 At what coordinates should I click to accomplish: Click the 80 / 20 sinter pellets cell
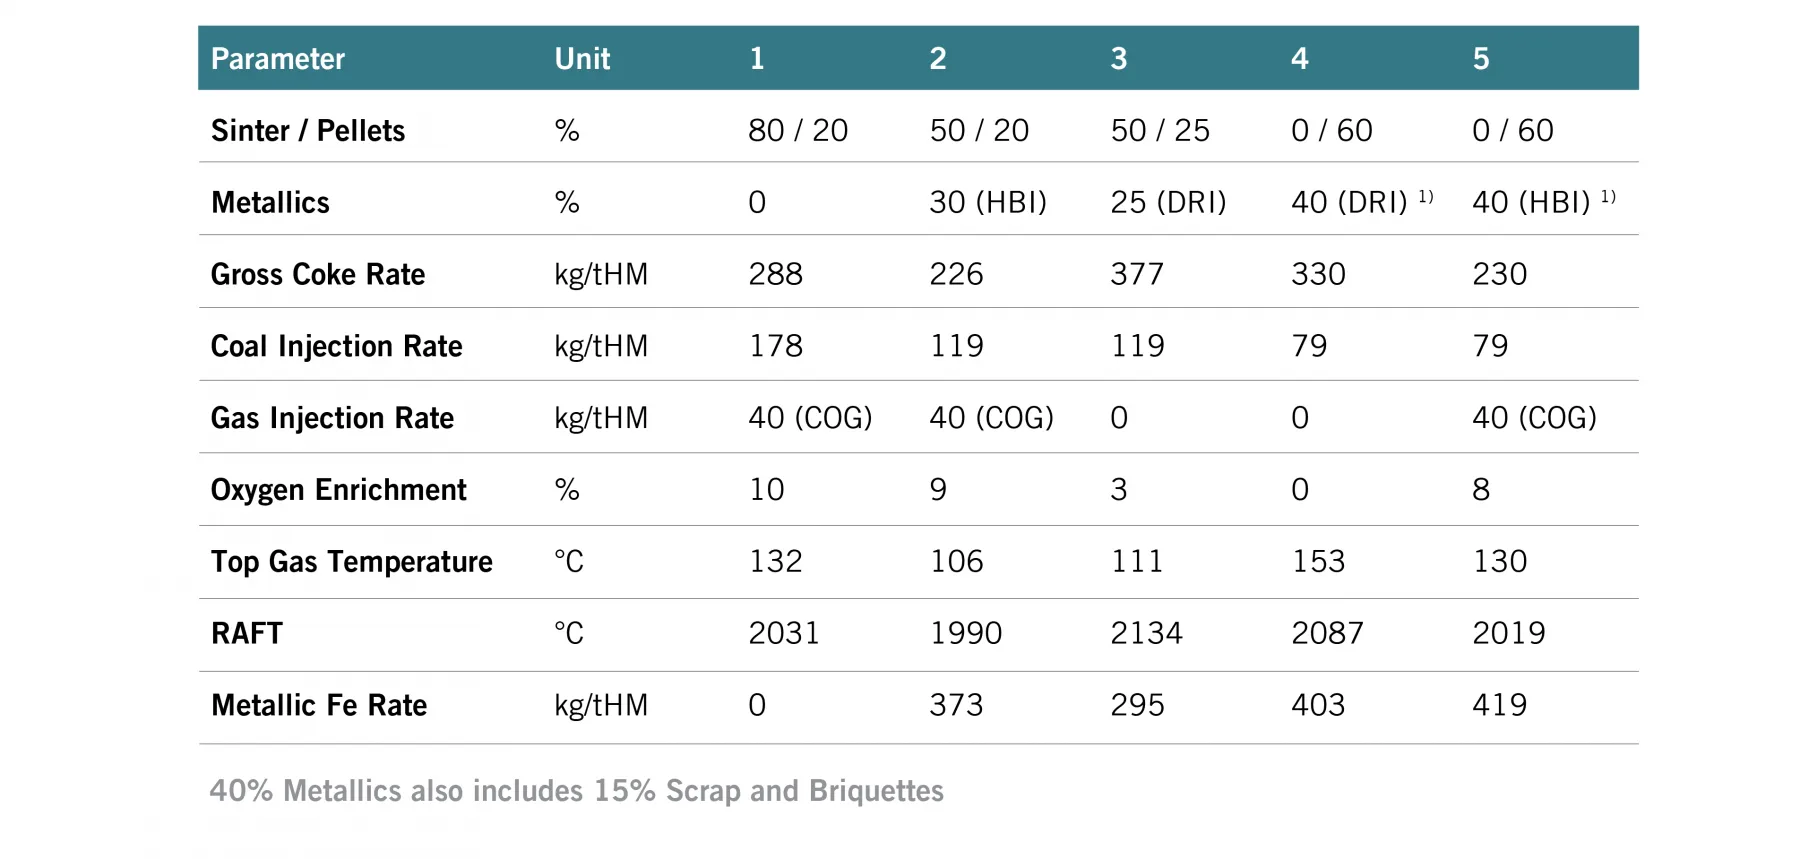798,131
